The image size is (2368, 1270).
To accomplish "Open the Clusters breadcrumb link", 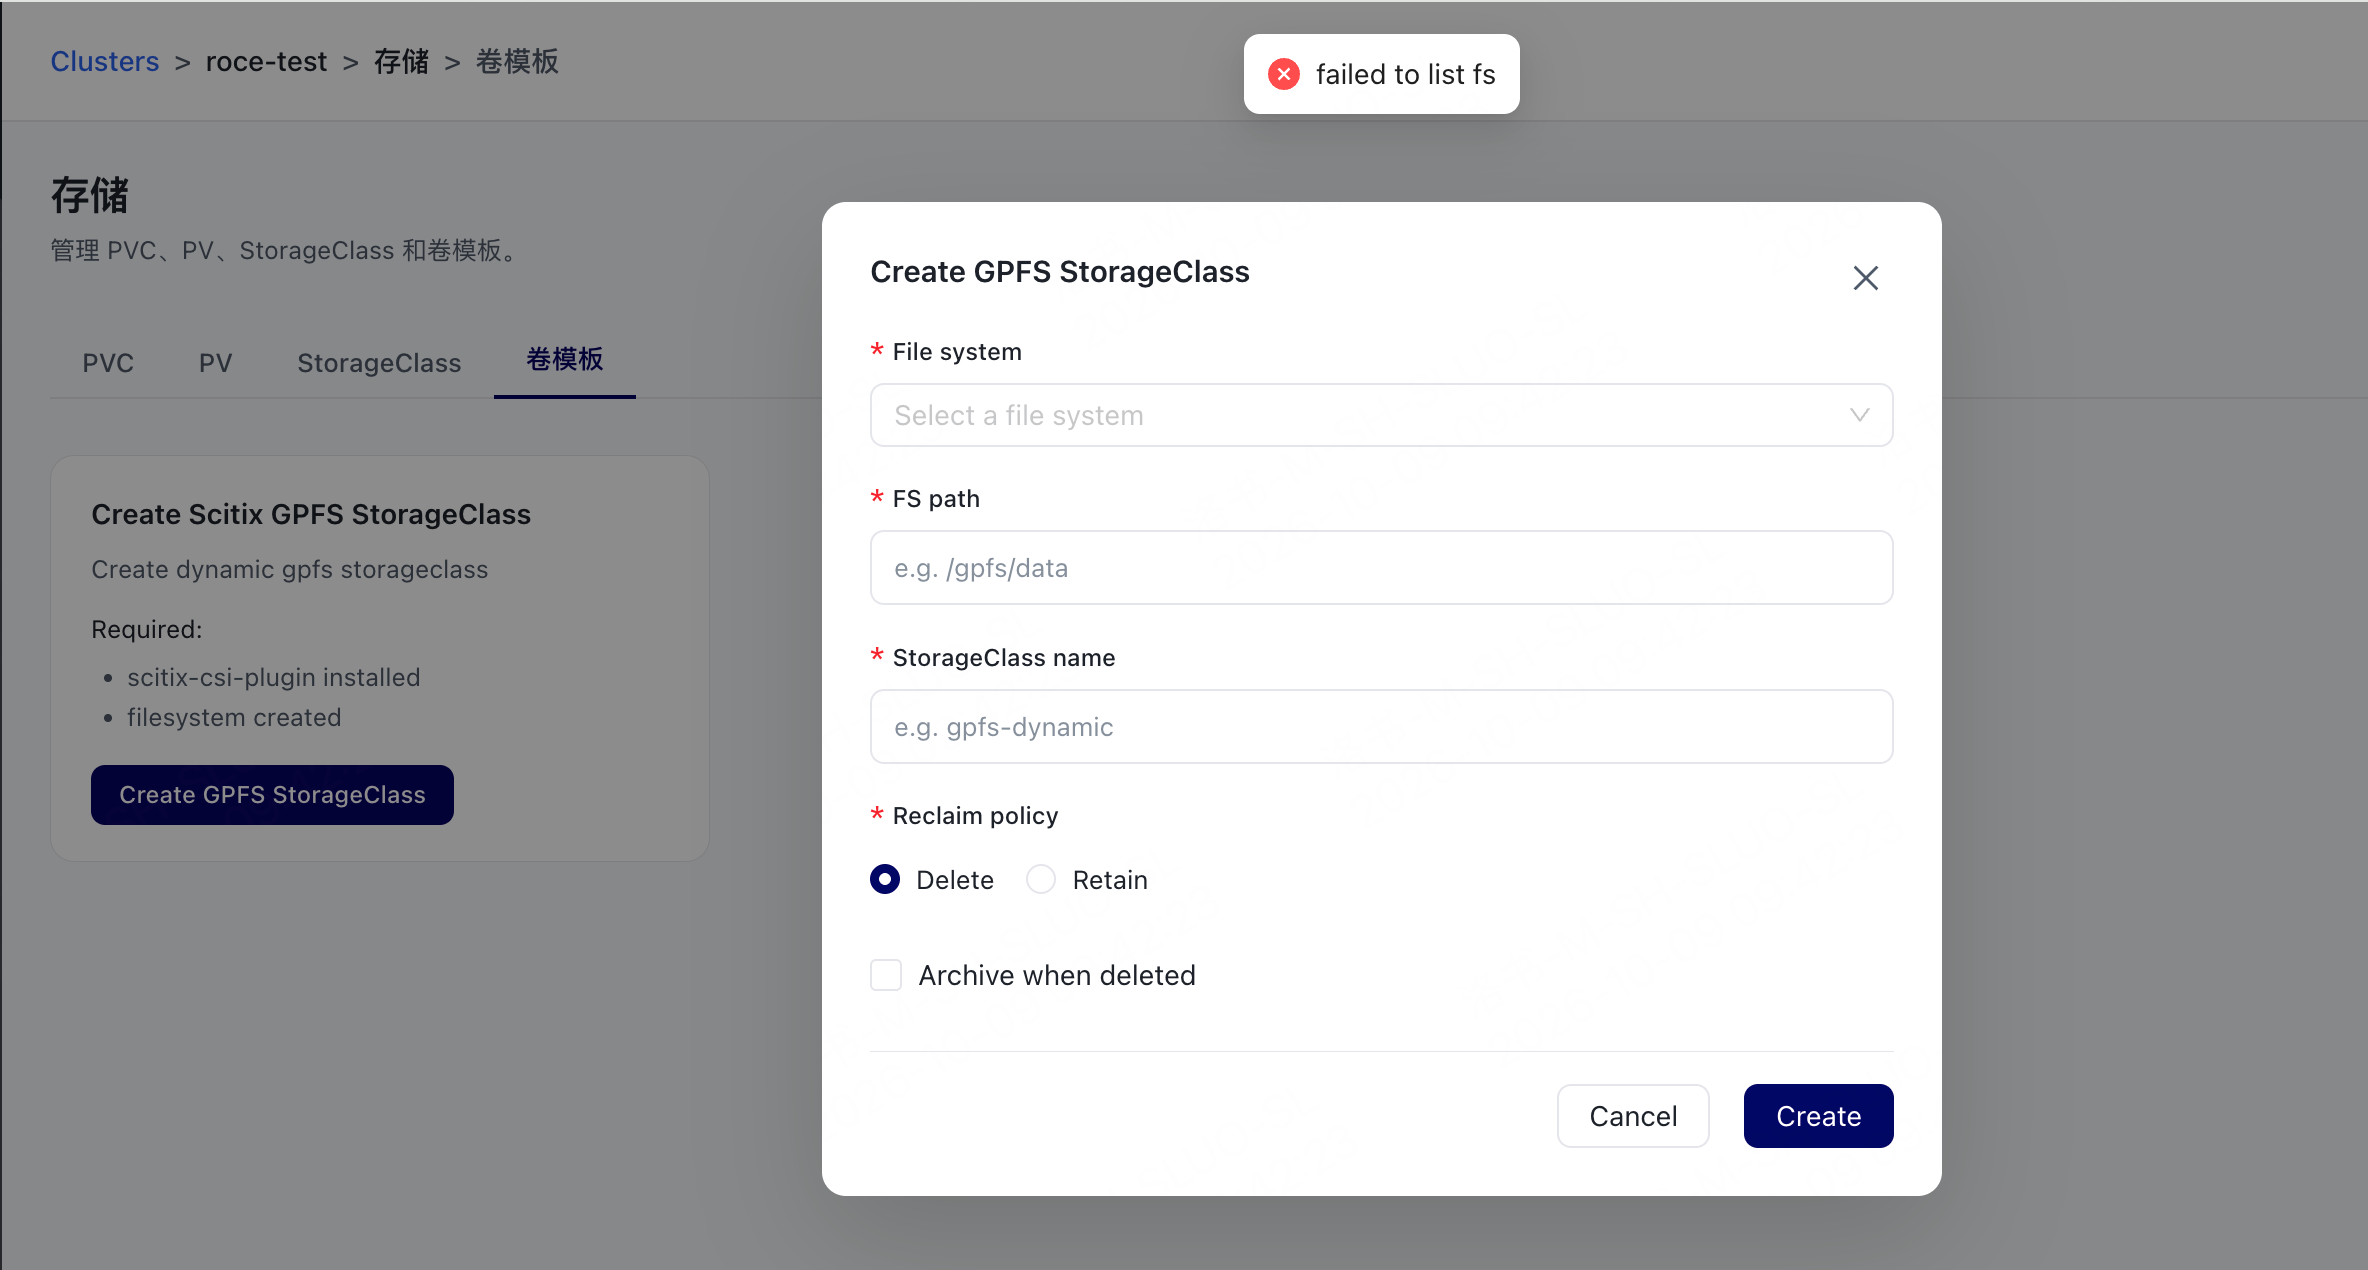I will [105, 62].
